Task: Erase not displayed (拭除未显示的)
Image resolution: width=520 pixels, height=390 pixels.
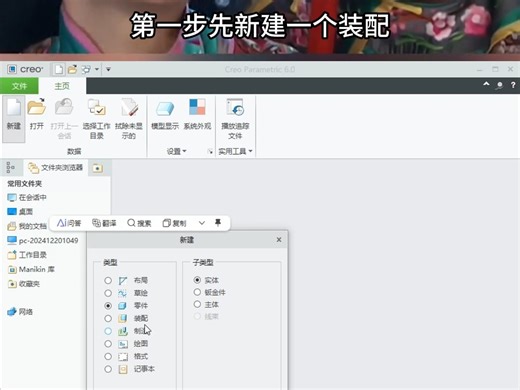Action: 129,119
